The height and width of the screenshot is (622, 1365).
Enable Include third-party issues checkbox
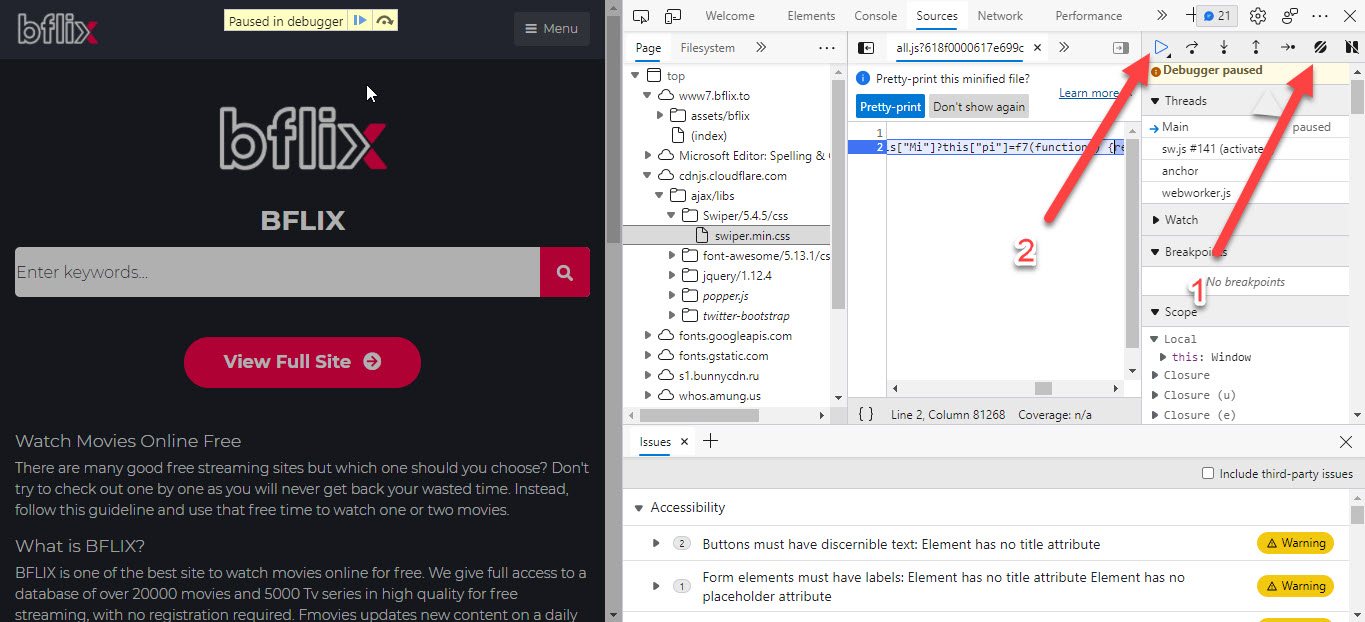tap(1208, 474)
